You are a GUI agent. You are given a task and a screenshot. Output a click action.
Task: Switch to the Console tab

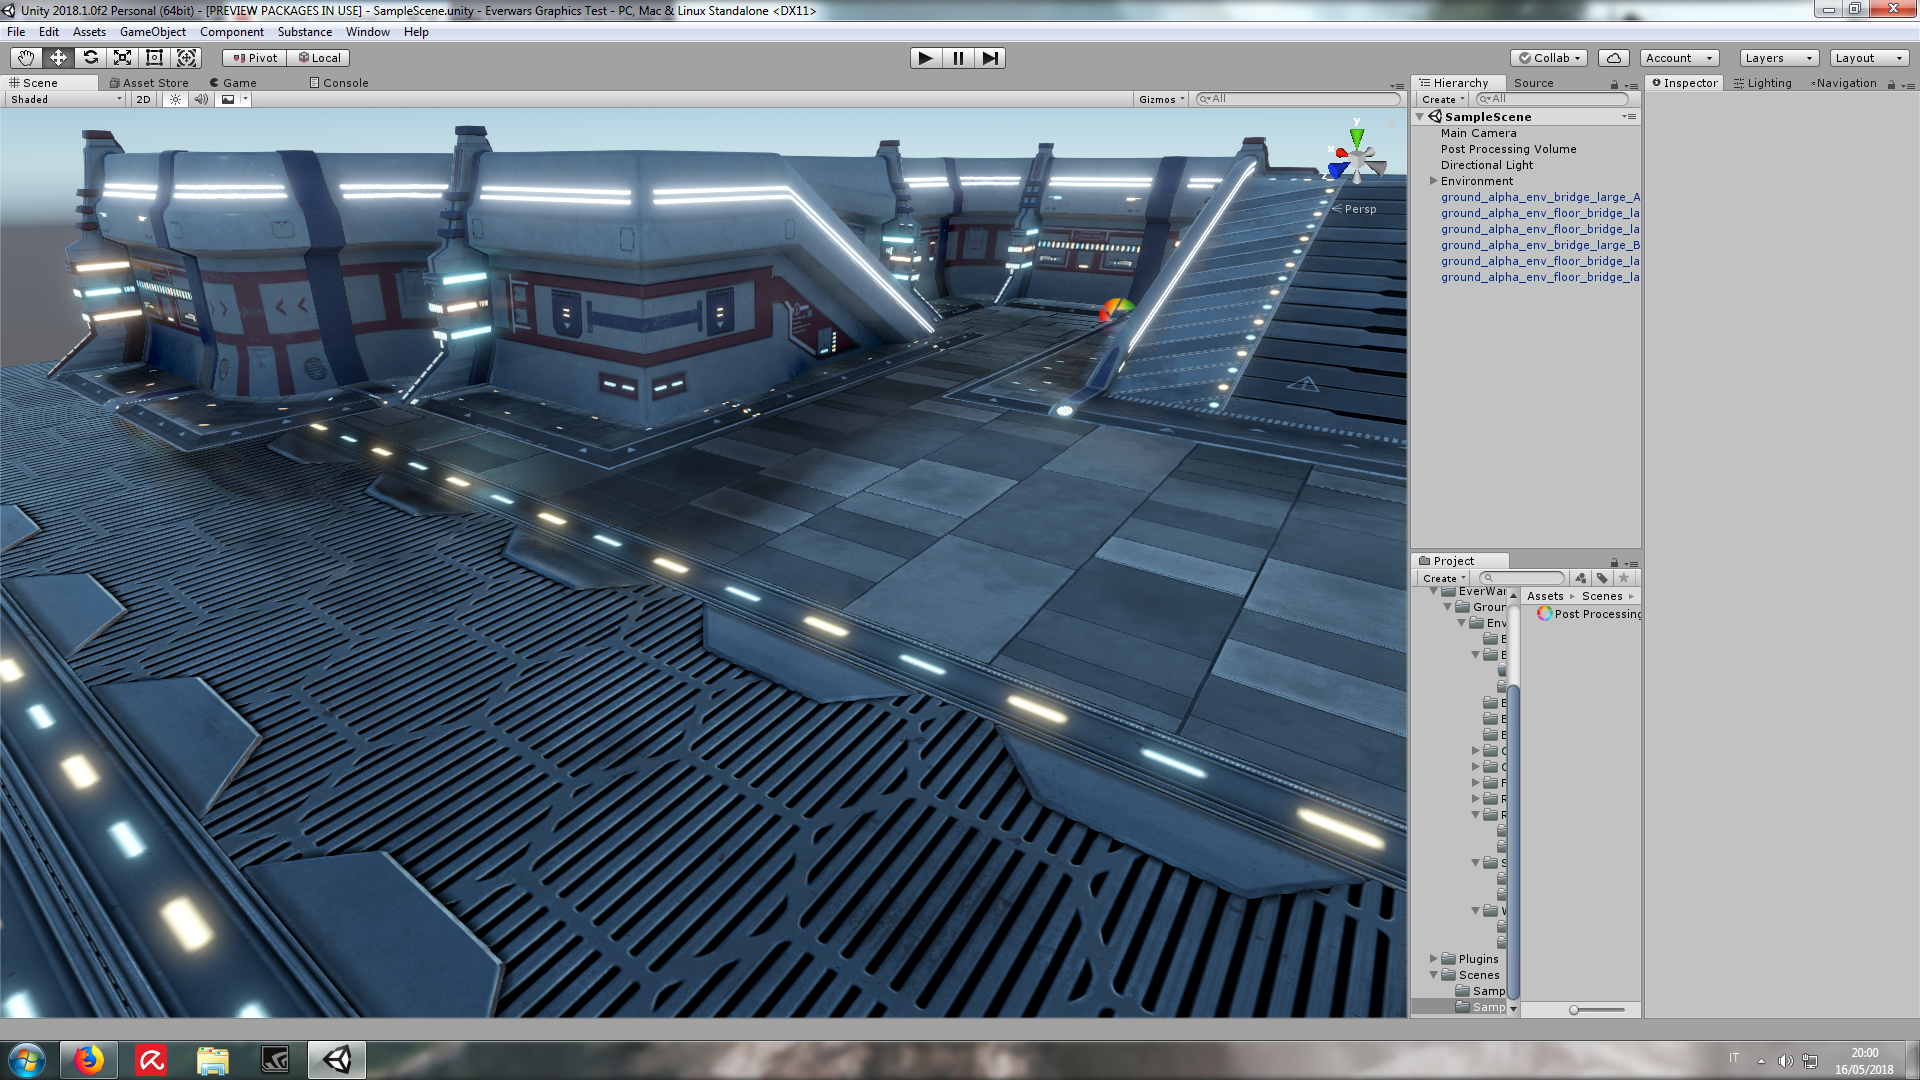point(339,83)
